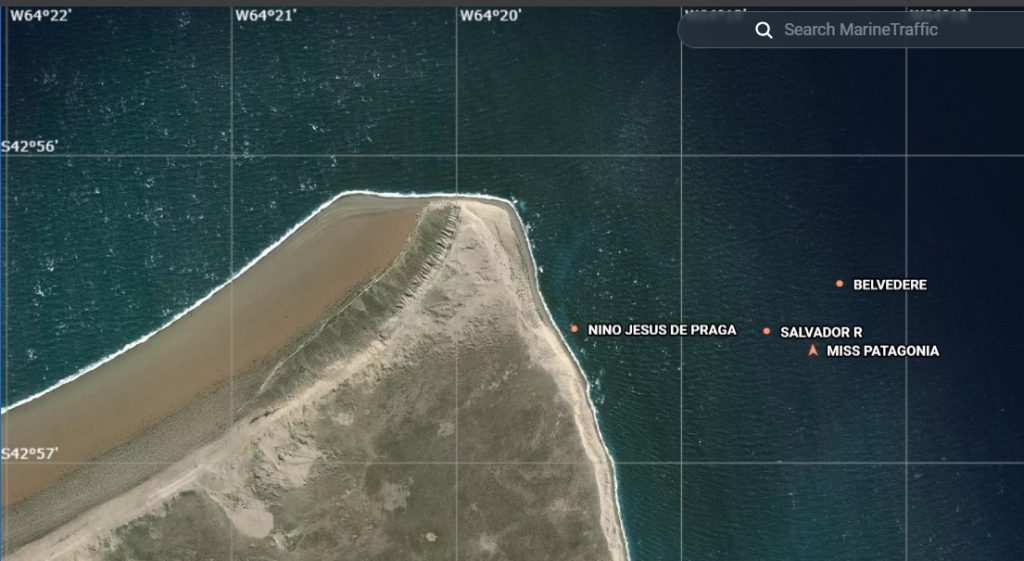The height and width of the screenshot is (561, 1024).
Task: Click the northern tip of the peninsula
Action: coord(440,200)
